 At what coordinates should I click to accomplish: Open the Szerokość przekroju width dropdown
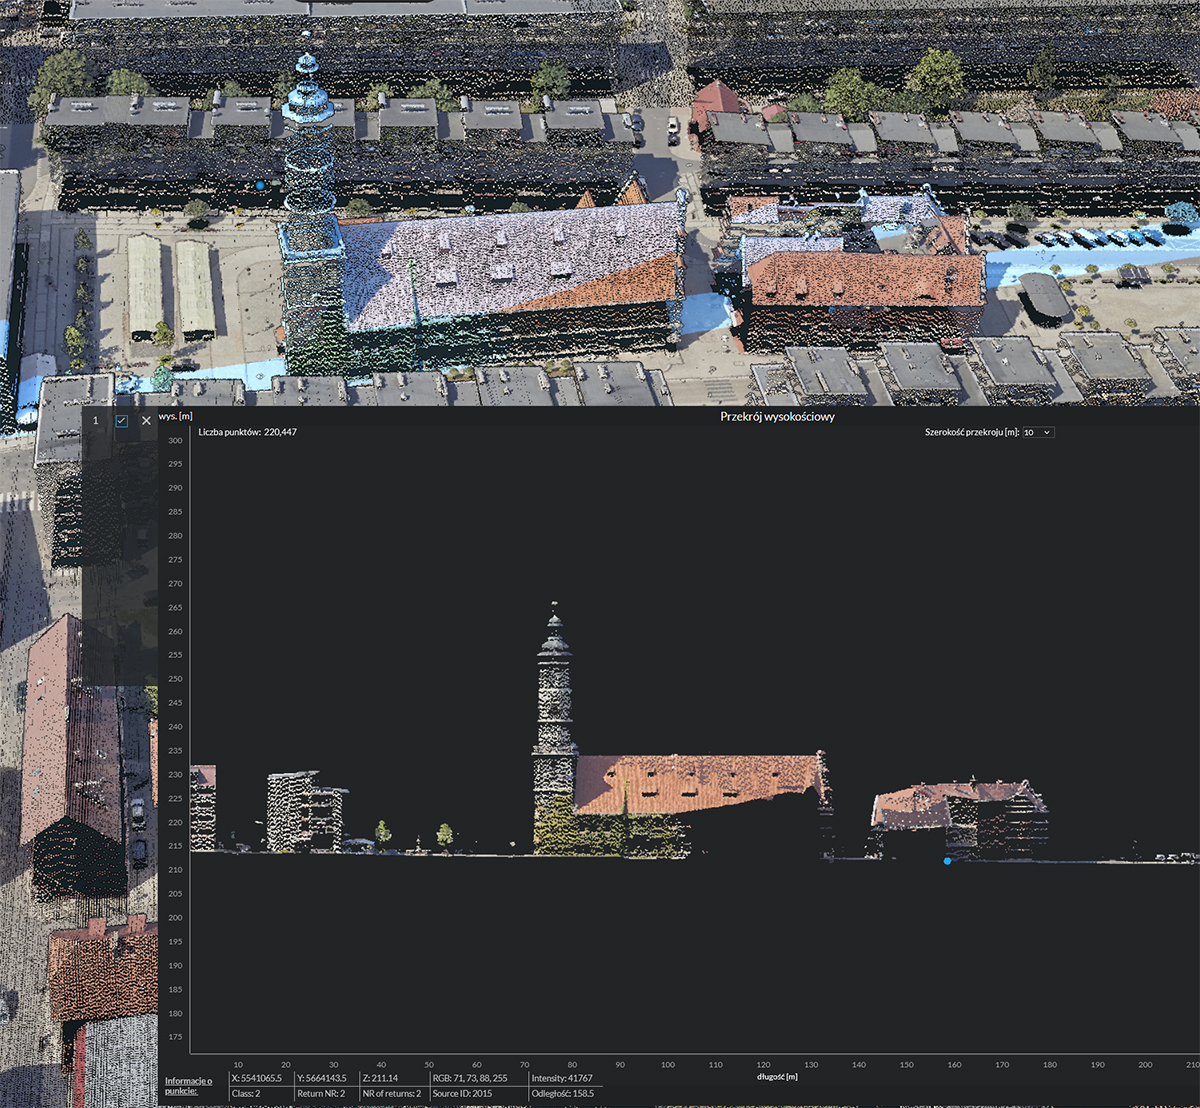pyautogui.click(x=1037, y=432)
